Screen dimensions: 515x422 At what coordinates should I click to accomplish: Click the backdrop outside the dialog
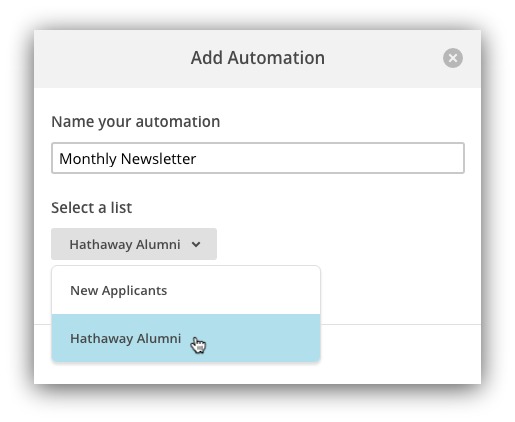(17, 213)
